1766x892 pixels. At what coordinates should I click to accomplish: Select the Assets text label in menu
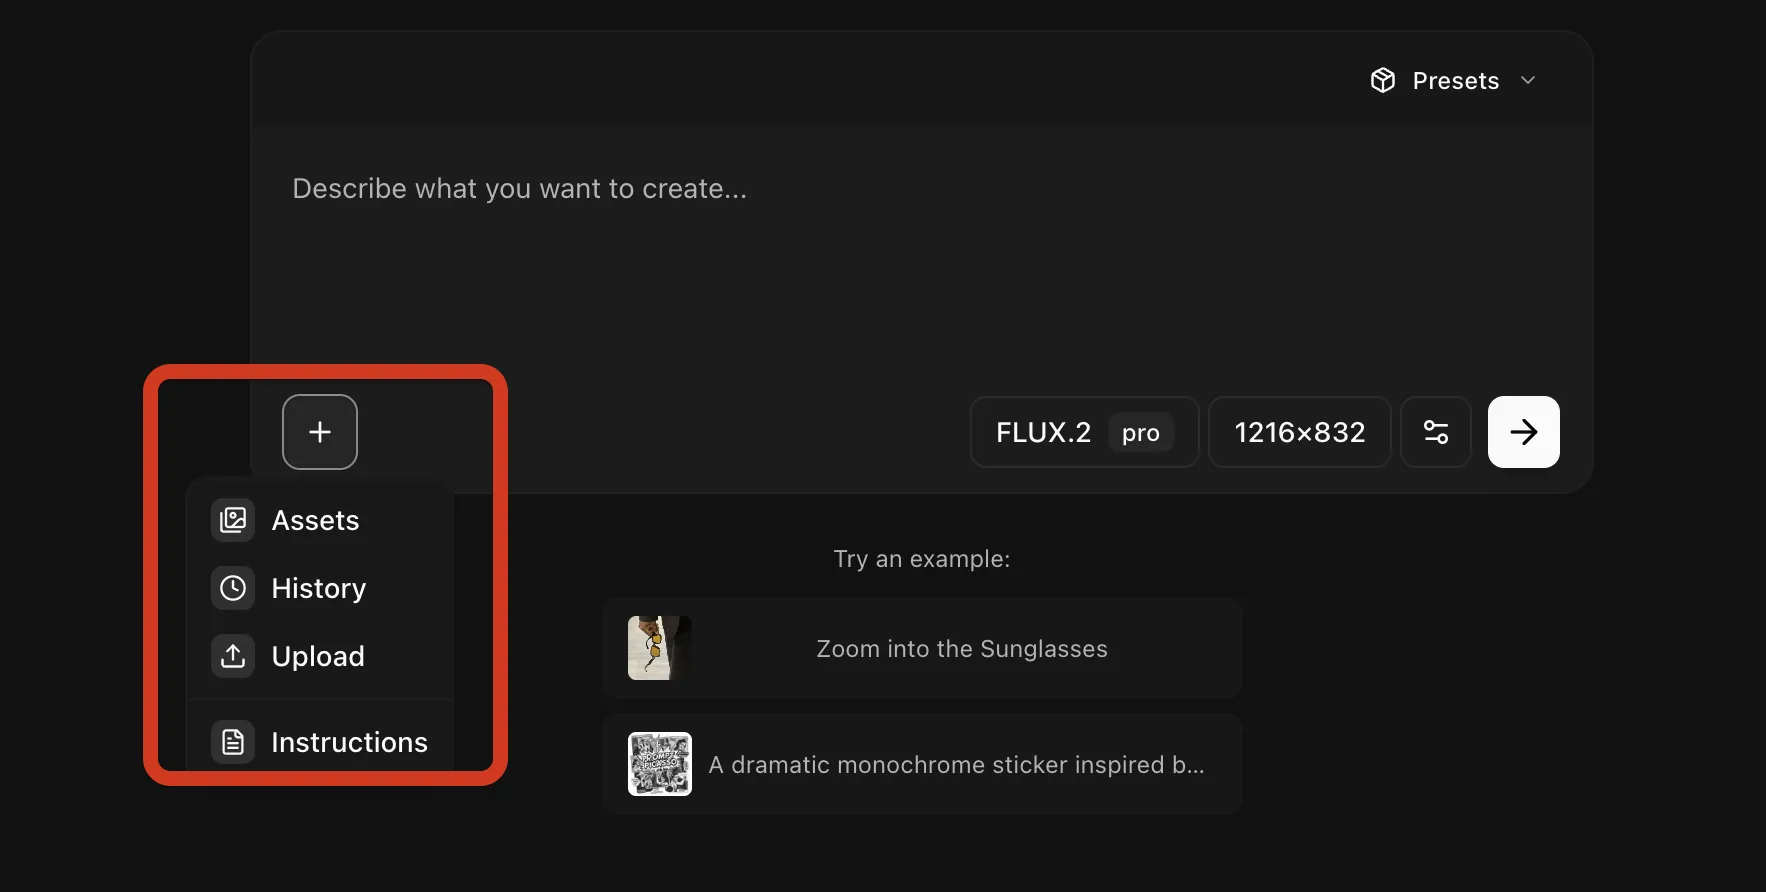315,520
